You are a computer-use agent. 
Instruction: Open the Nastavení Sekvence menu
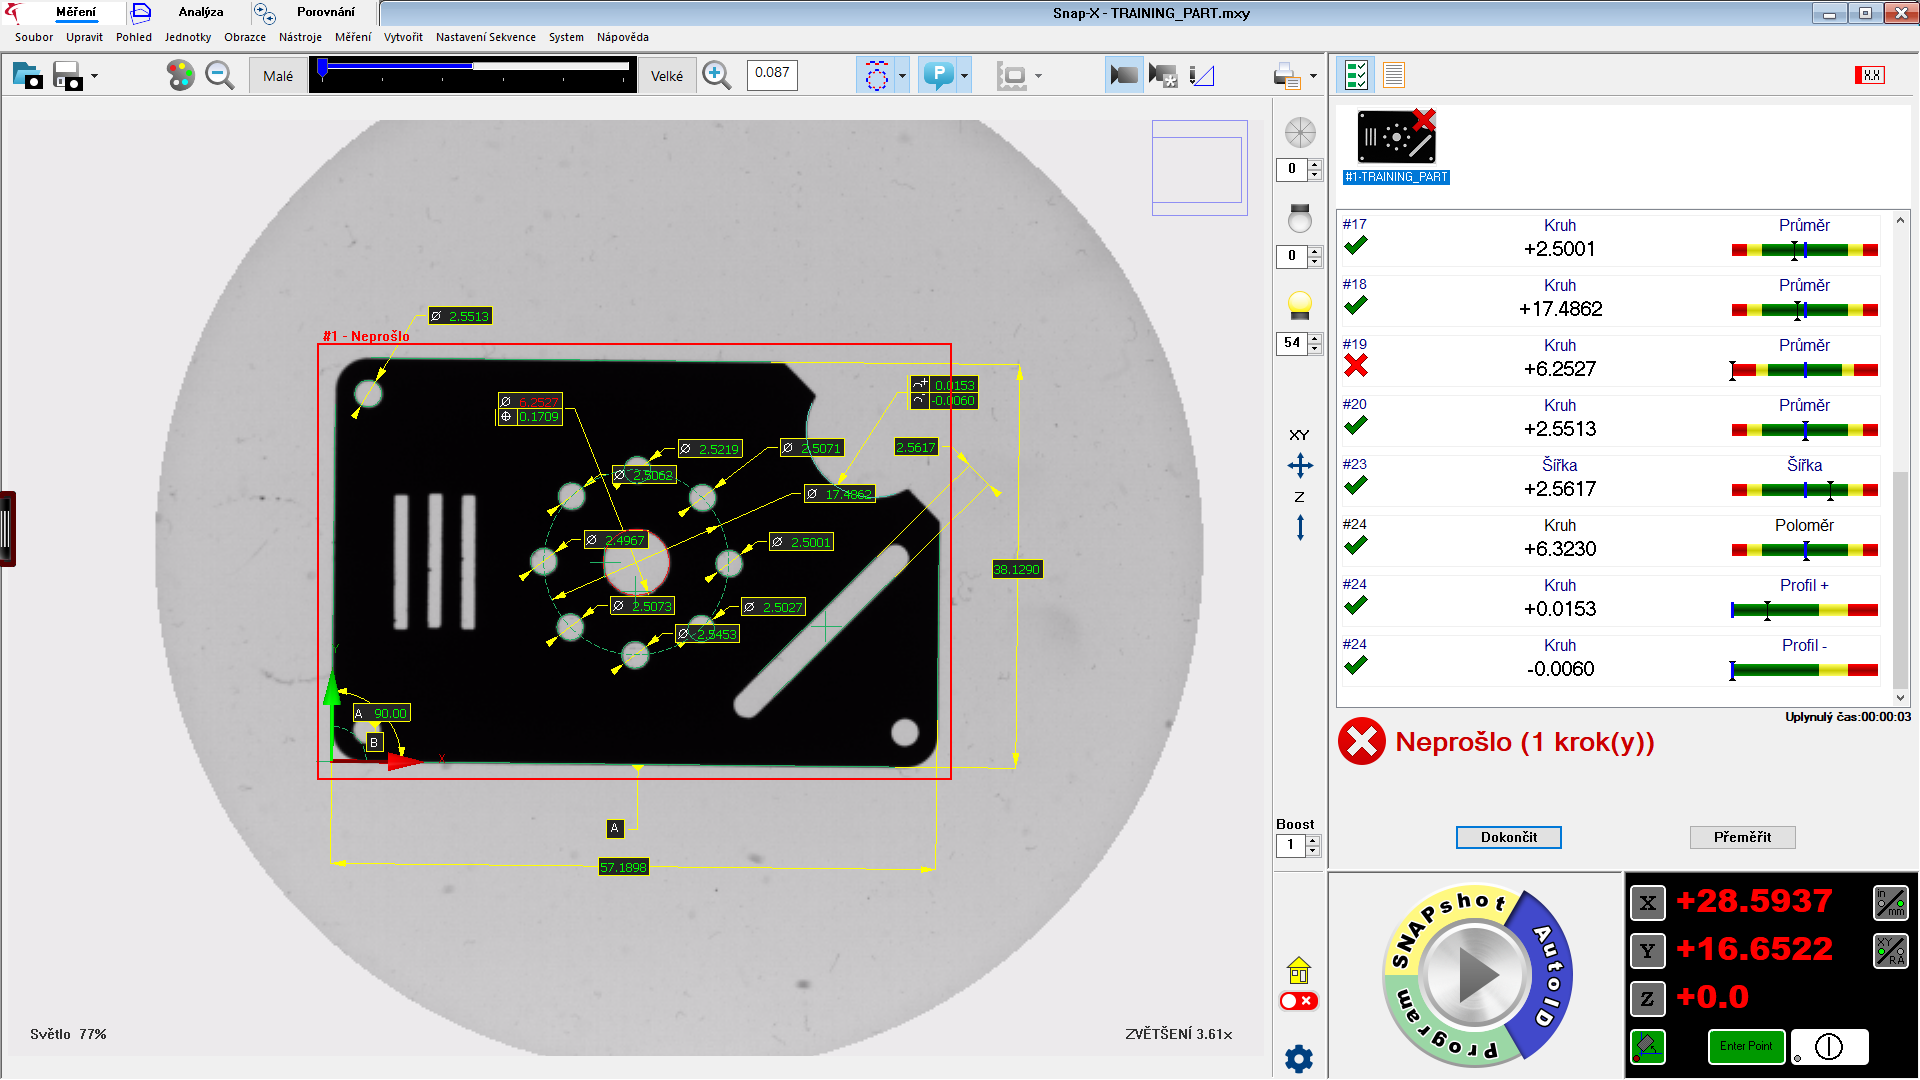tap(485, 37)
